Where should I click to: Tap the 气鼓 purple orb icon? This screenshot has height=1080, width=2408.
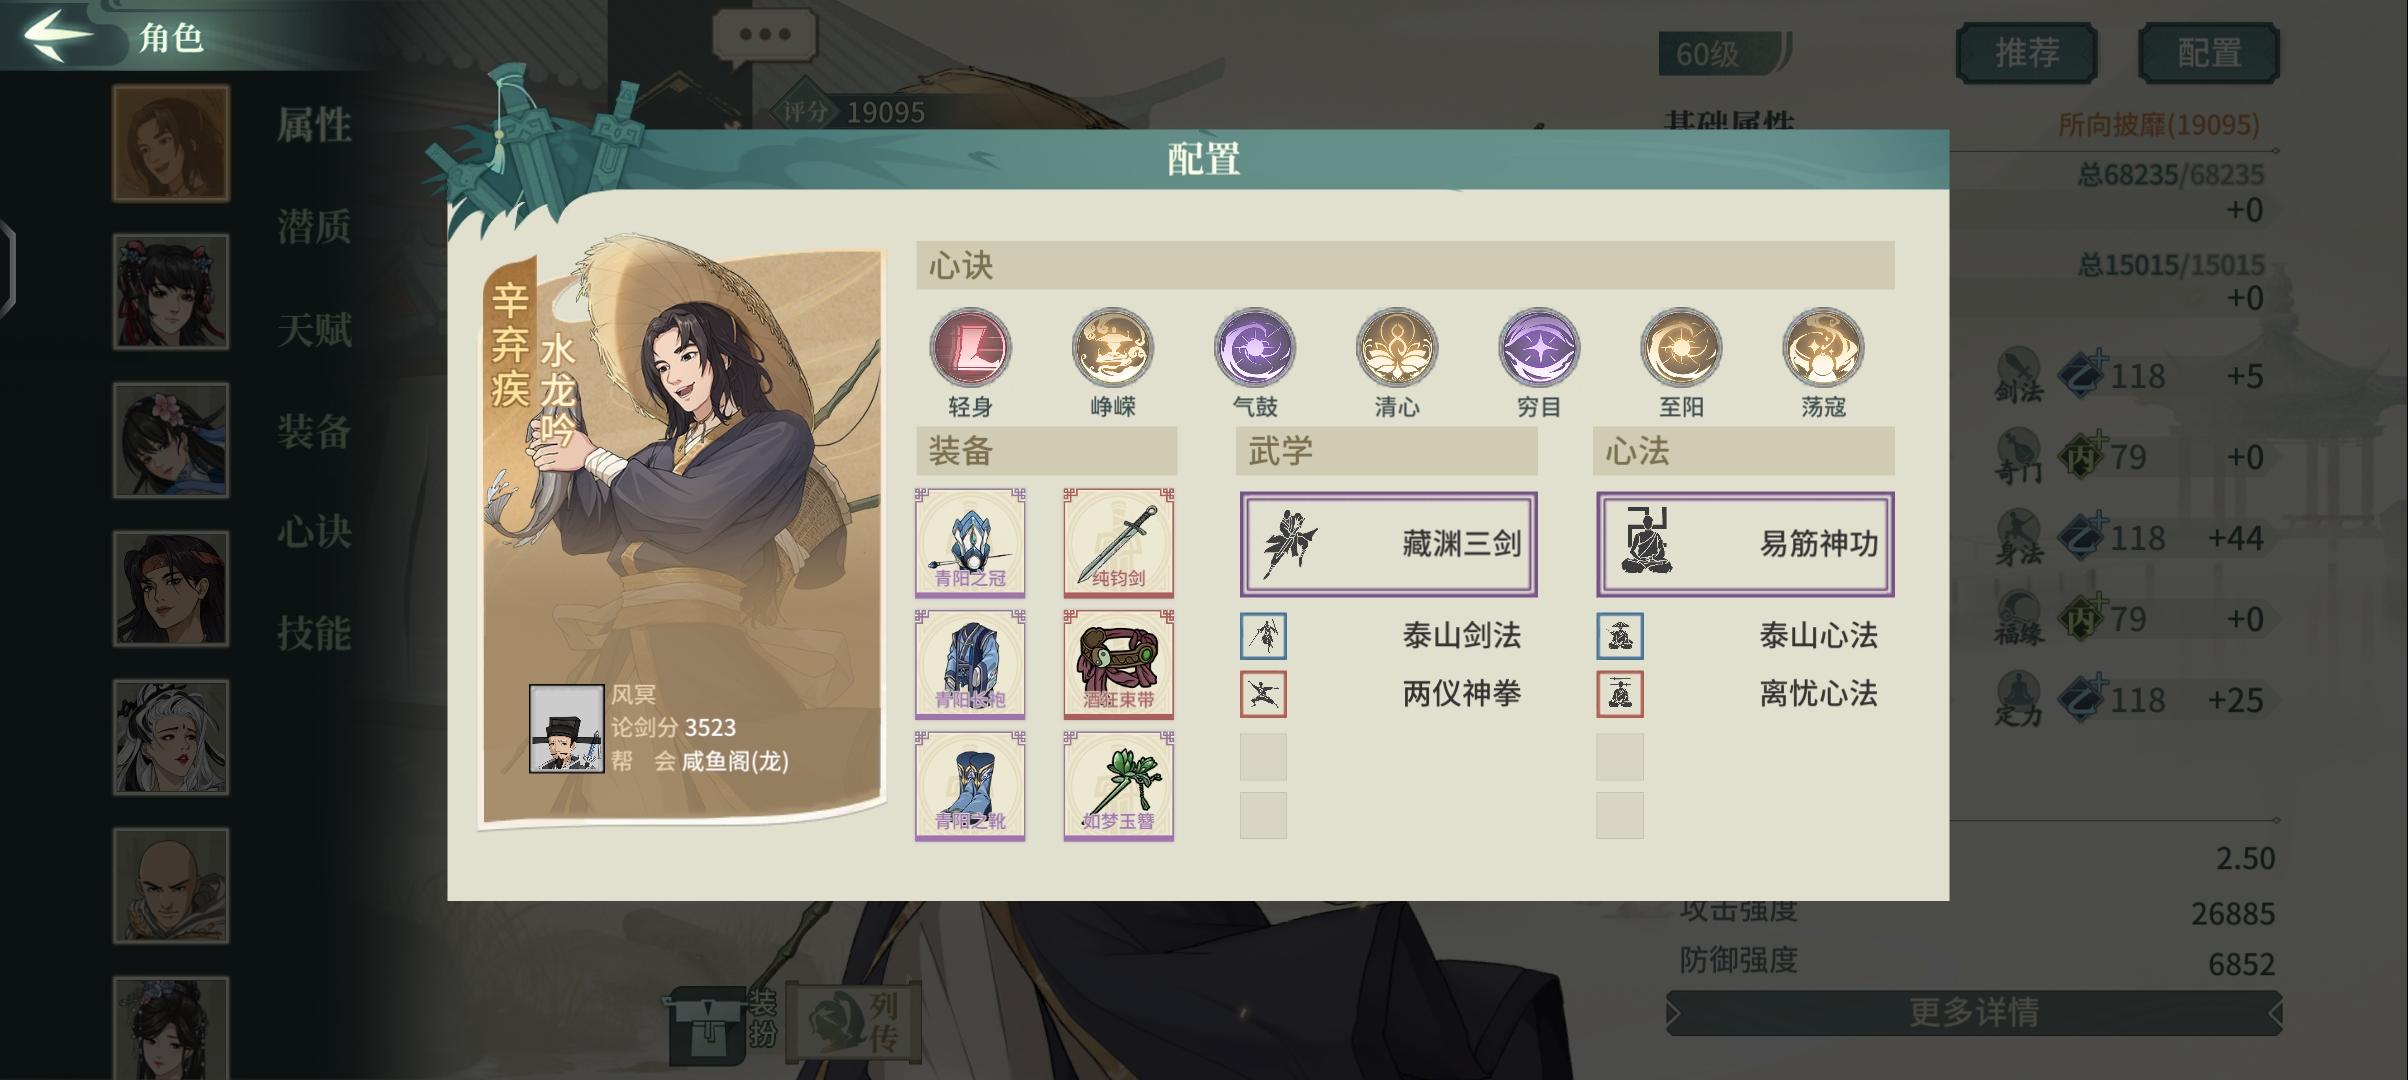pyautogui.click(x=1255, y=348)
